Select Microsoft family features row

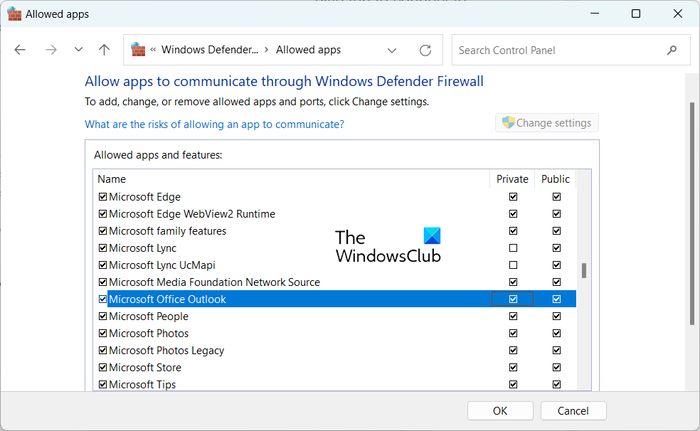pos(167,231)
